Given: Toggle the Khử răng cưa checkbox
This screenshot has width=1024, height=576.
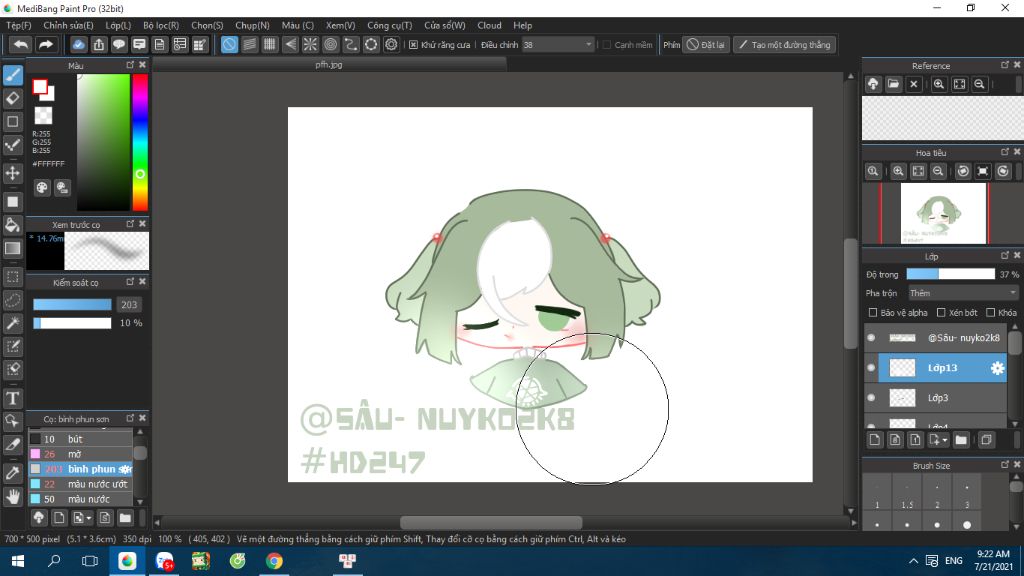Looking at the screenshot, I should pos(413,45).
